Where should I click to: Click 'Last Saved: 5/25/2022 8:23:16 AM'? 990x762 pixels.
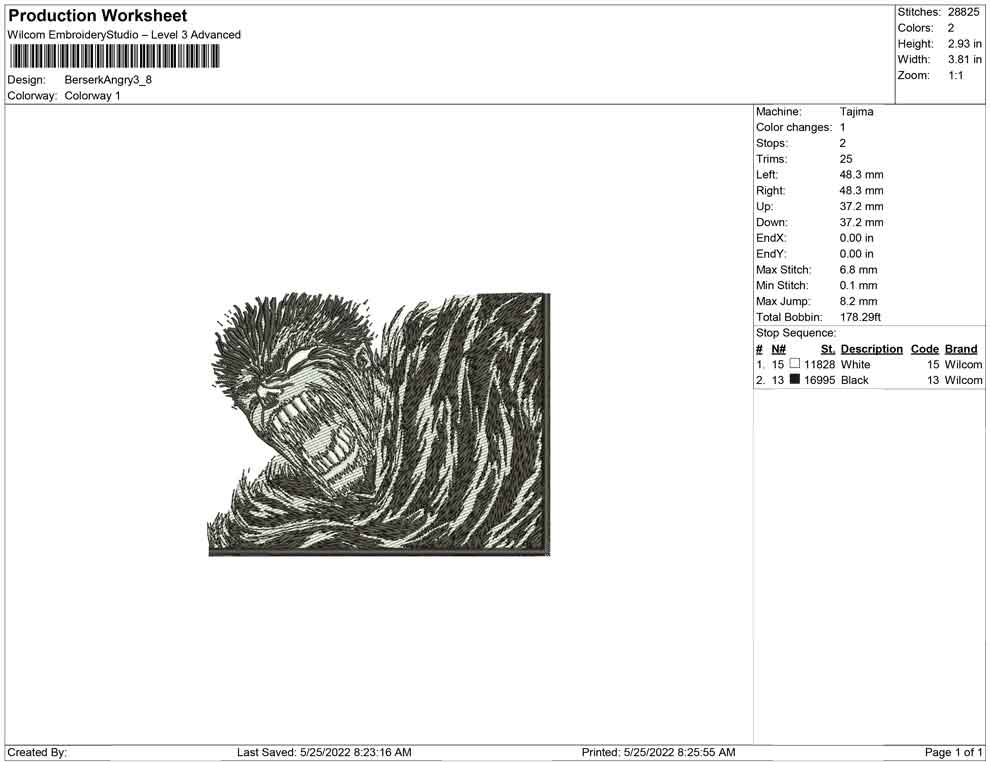pyautogui.click(x=324, y=752)
